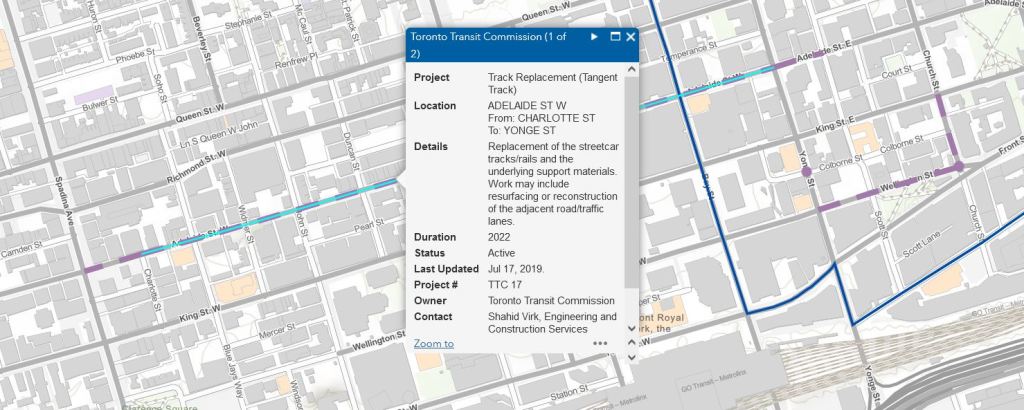Click the "Zoom to" link
The height and width of the screenshot is (410, 1024).
433,343
